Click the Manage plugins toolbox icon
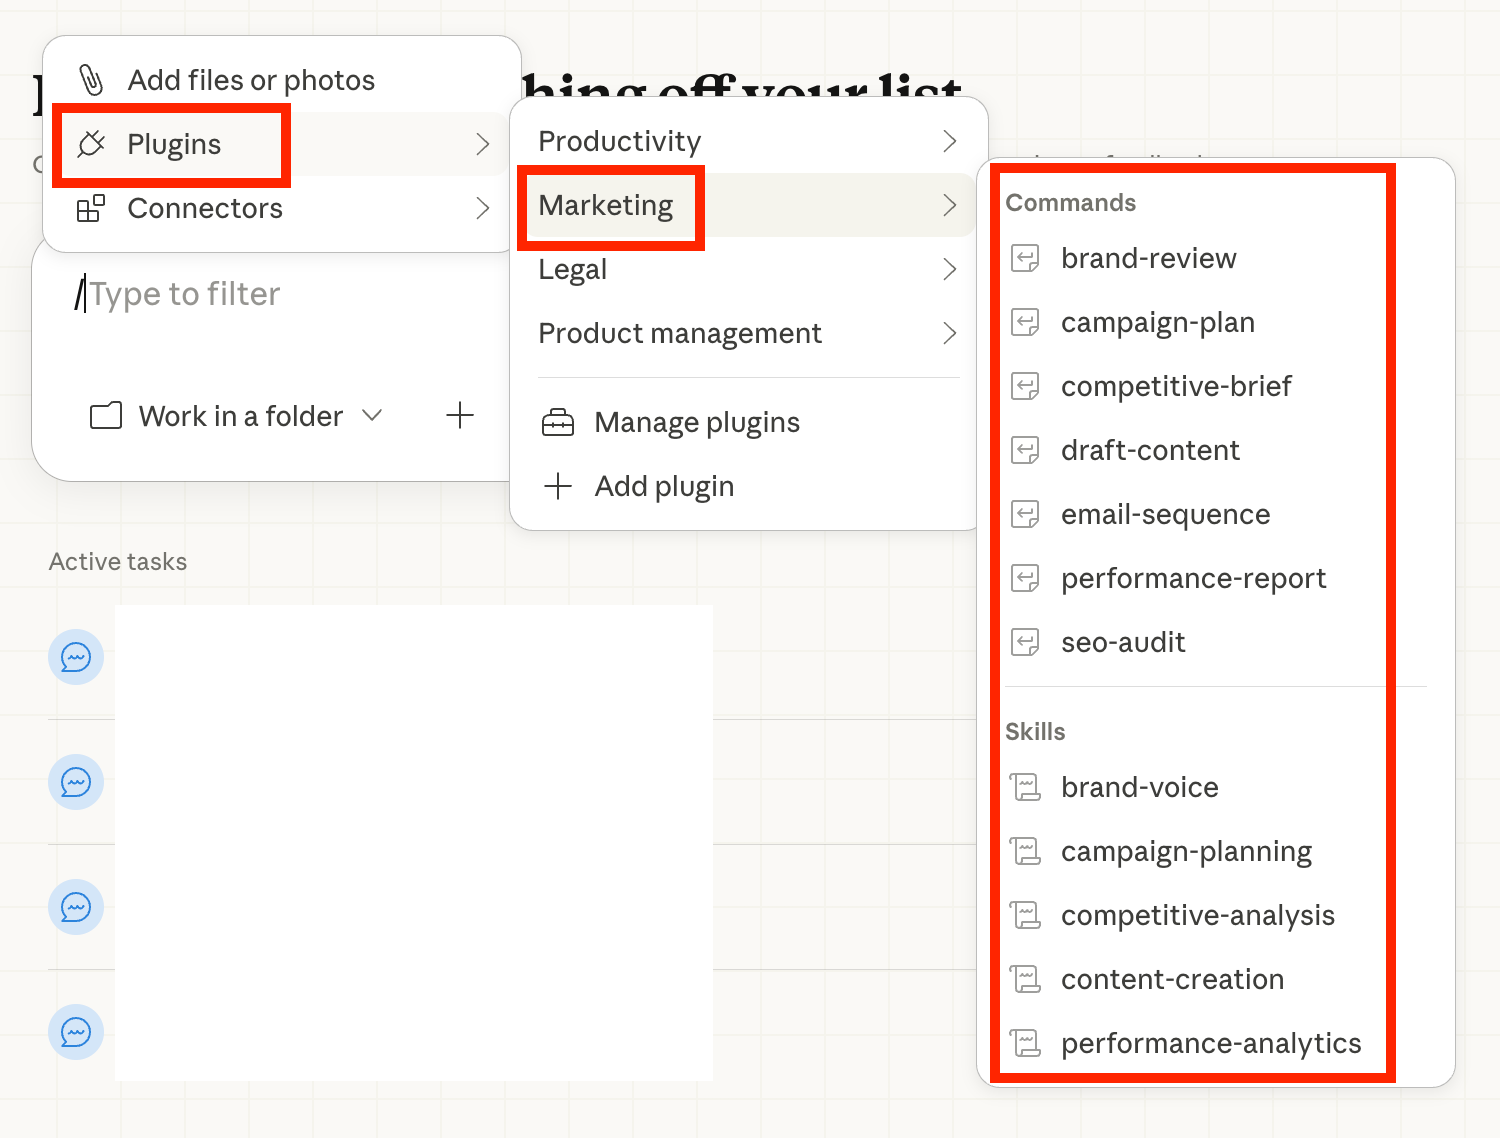The height and width of the screenshot is (1138, 1500). click(558, 423)
